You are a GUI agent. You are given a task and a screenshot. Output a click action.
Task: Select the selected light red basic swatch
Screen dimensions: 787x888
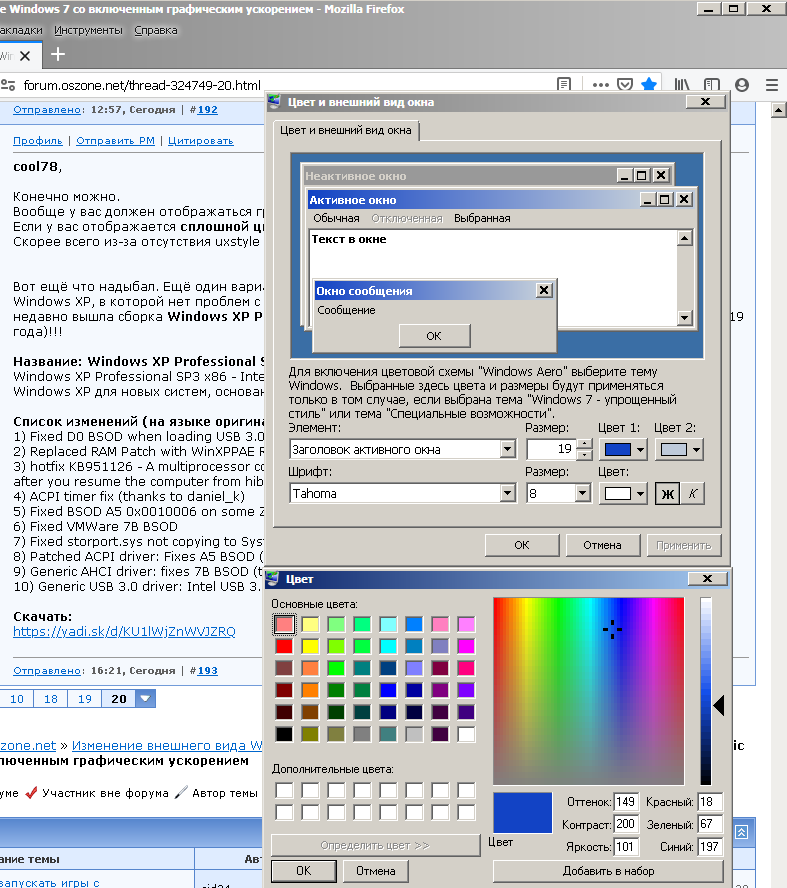tap(284, 624)
